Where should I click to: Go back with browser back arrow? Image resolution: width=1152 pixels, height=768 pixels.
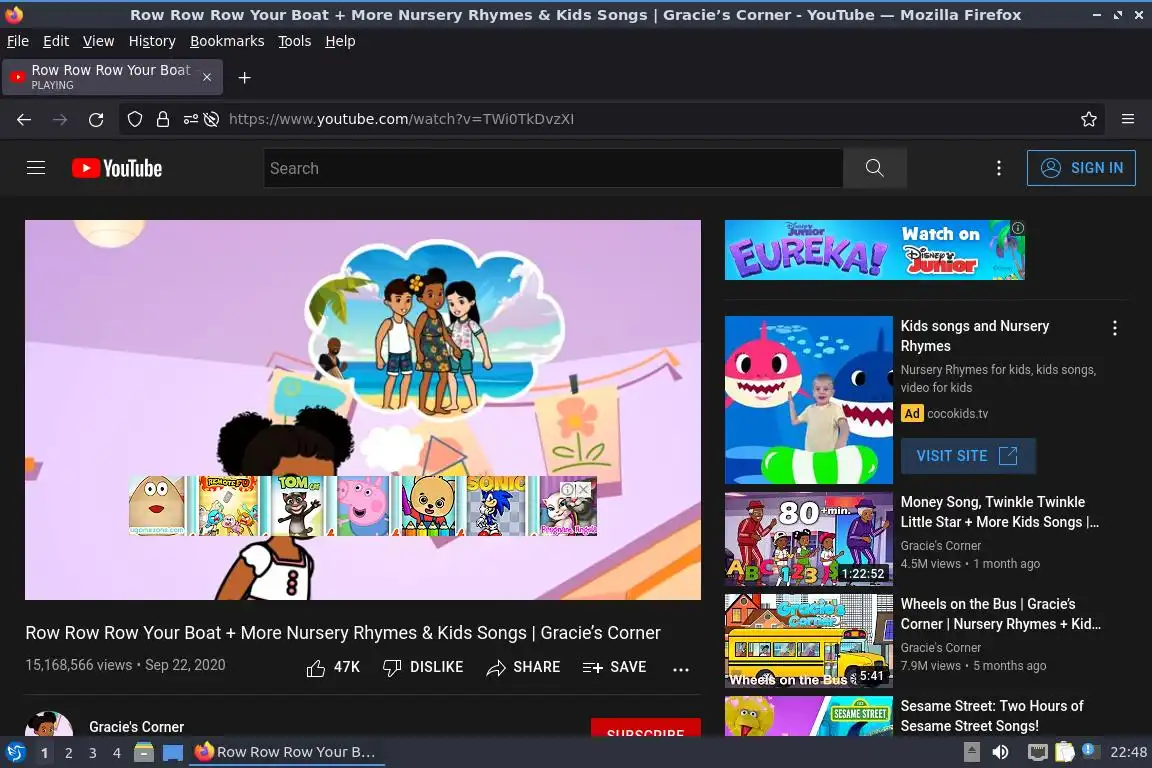(x=24, y=119)
